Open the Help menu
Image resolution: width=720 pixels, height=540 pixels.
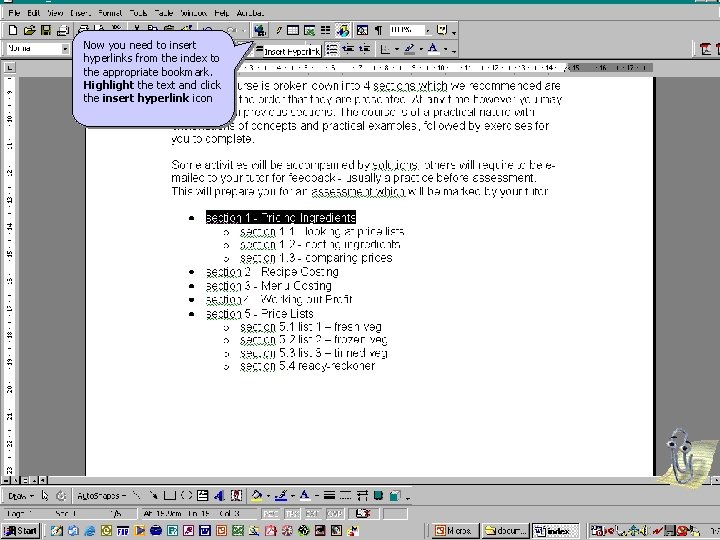click(x=221, y=13)
